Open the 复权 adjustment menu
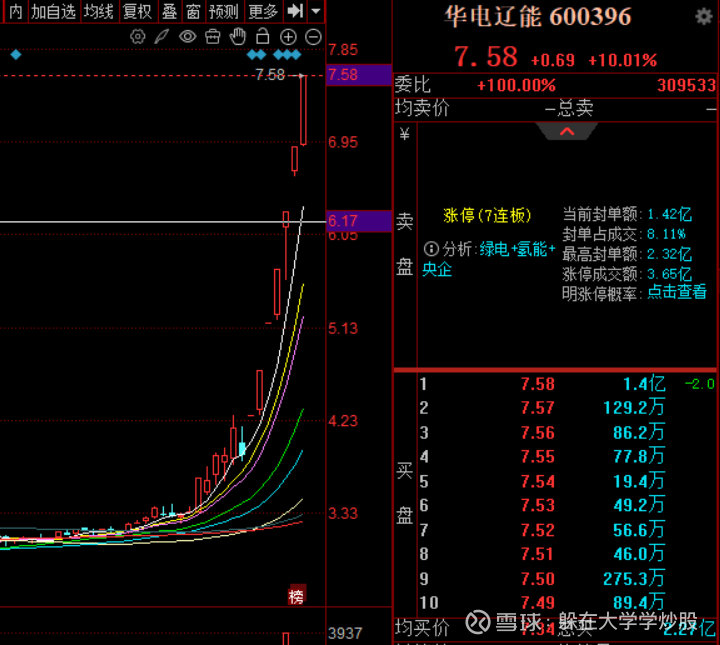 point(137,11)
